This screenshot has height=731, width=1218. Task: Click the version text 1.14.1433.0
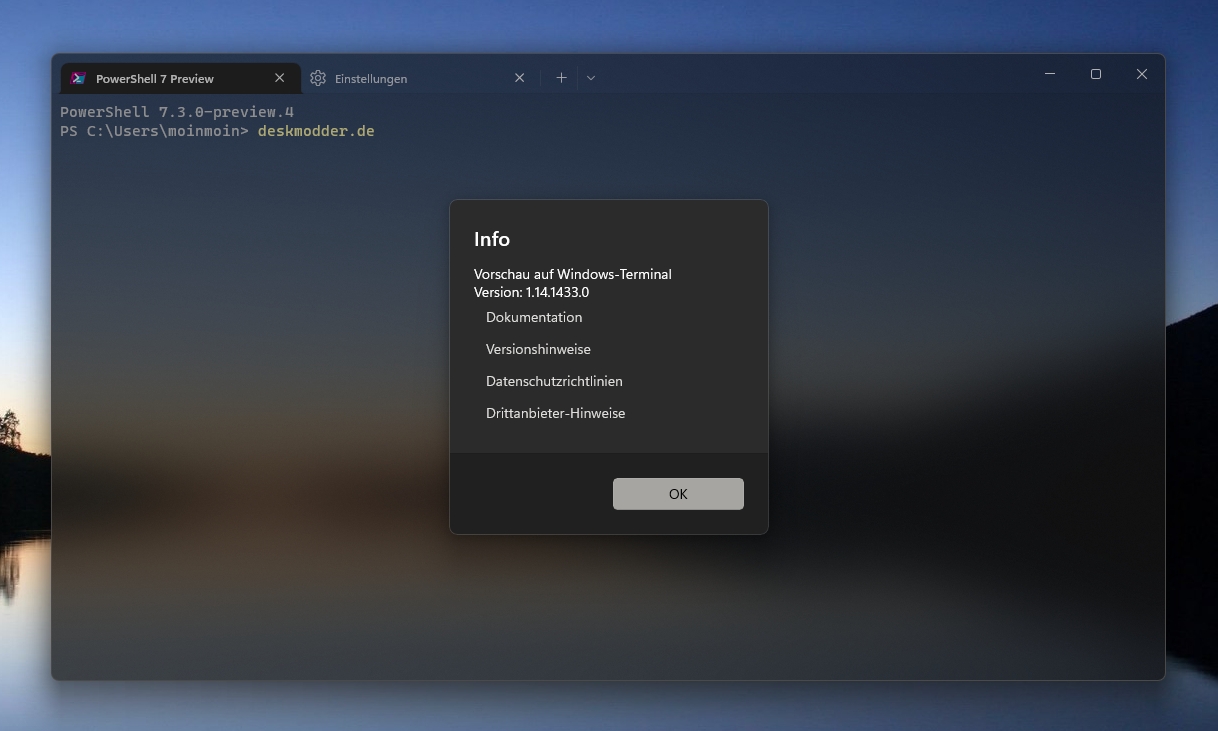[x=557, y=293]
